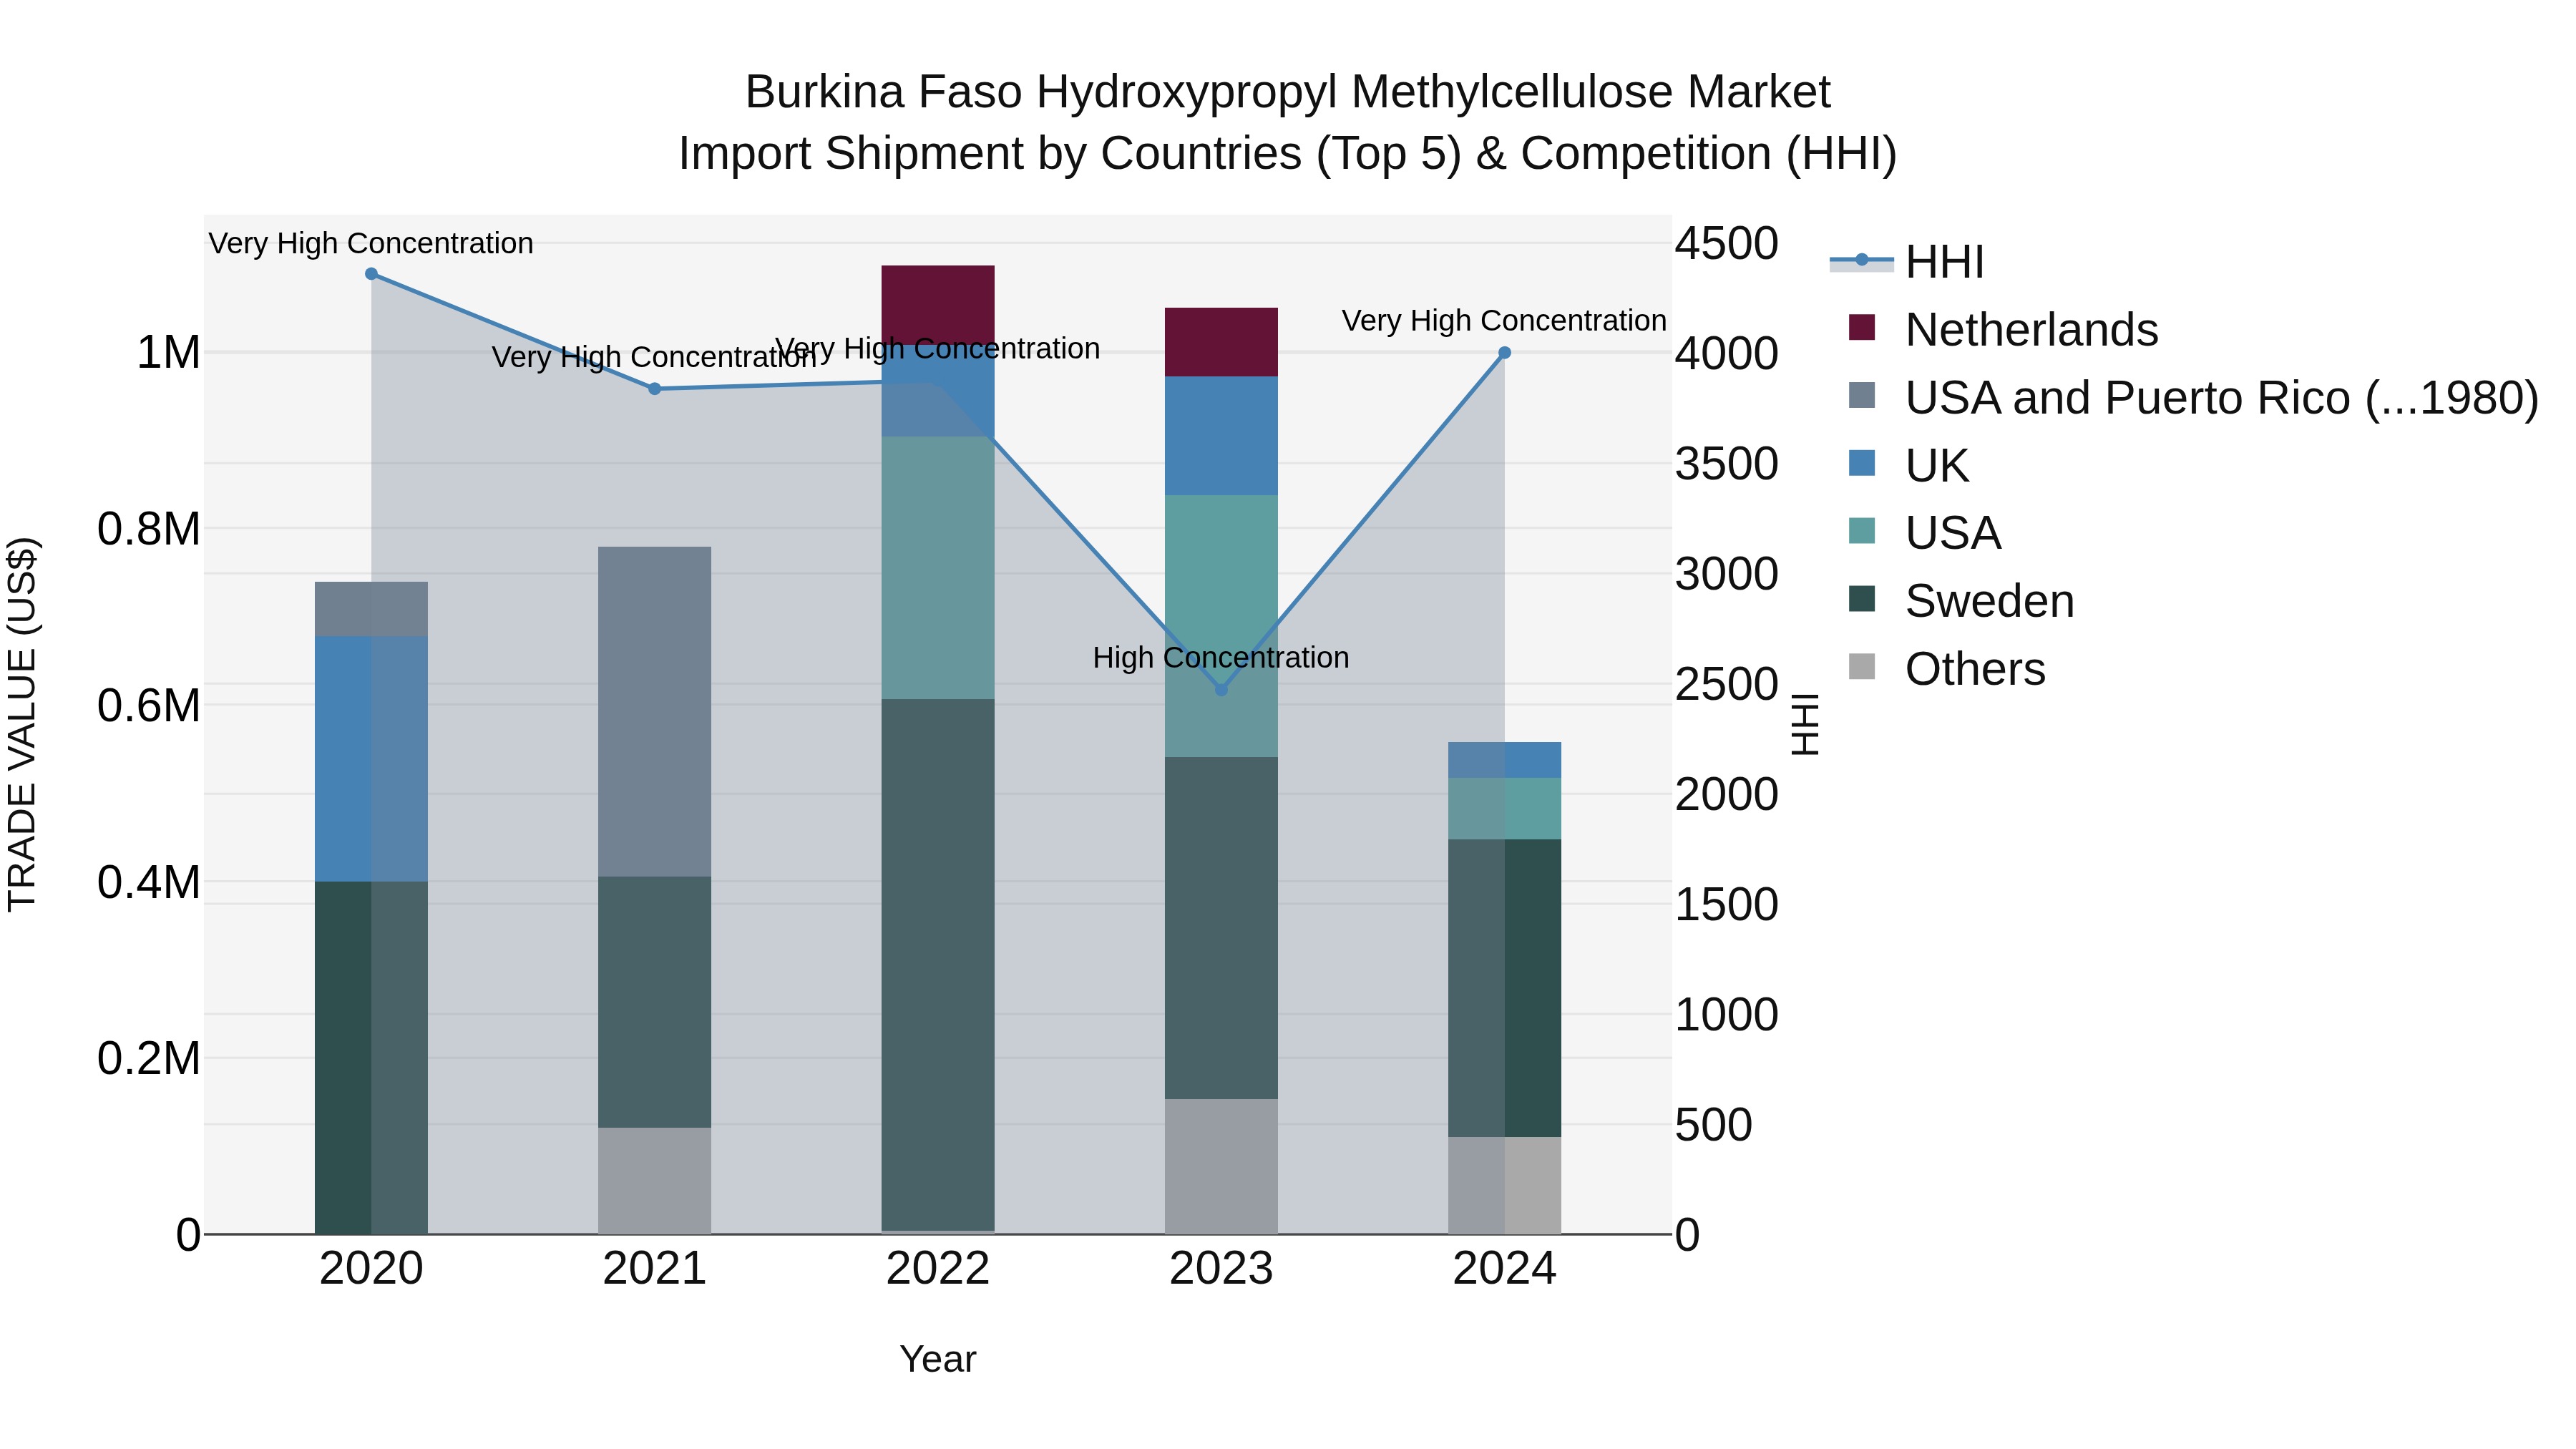The height and width of the screenshot is (1449, 2576).
Task: Click the Others gray legend swatch
Action: tap(1862, 667)
